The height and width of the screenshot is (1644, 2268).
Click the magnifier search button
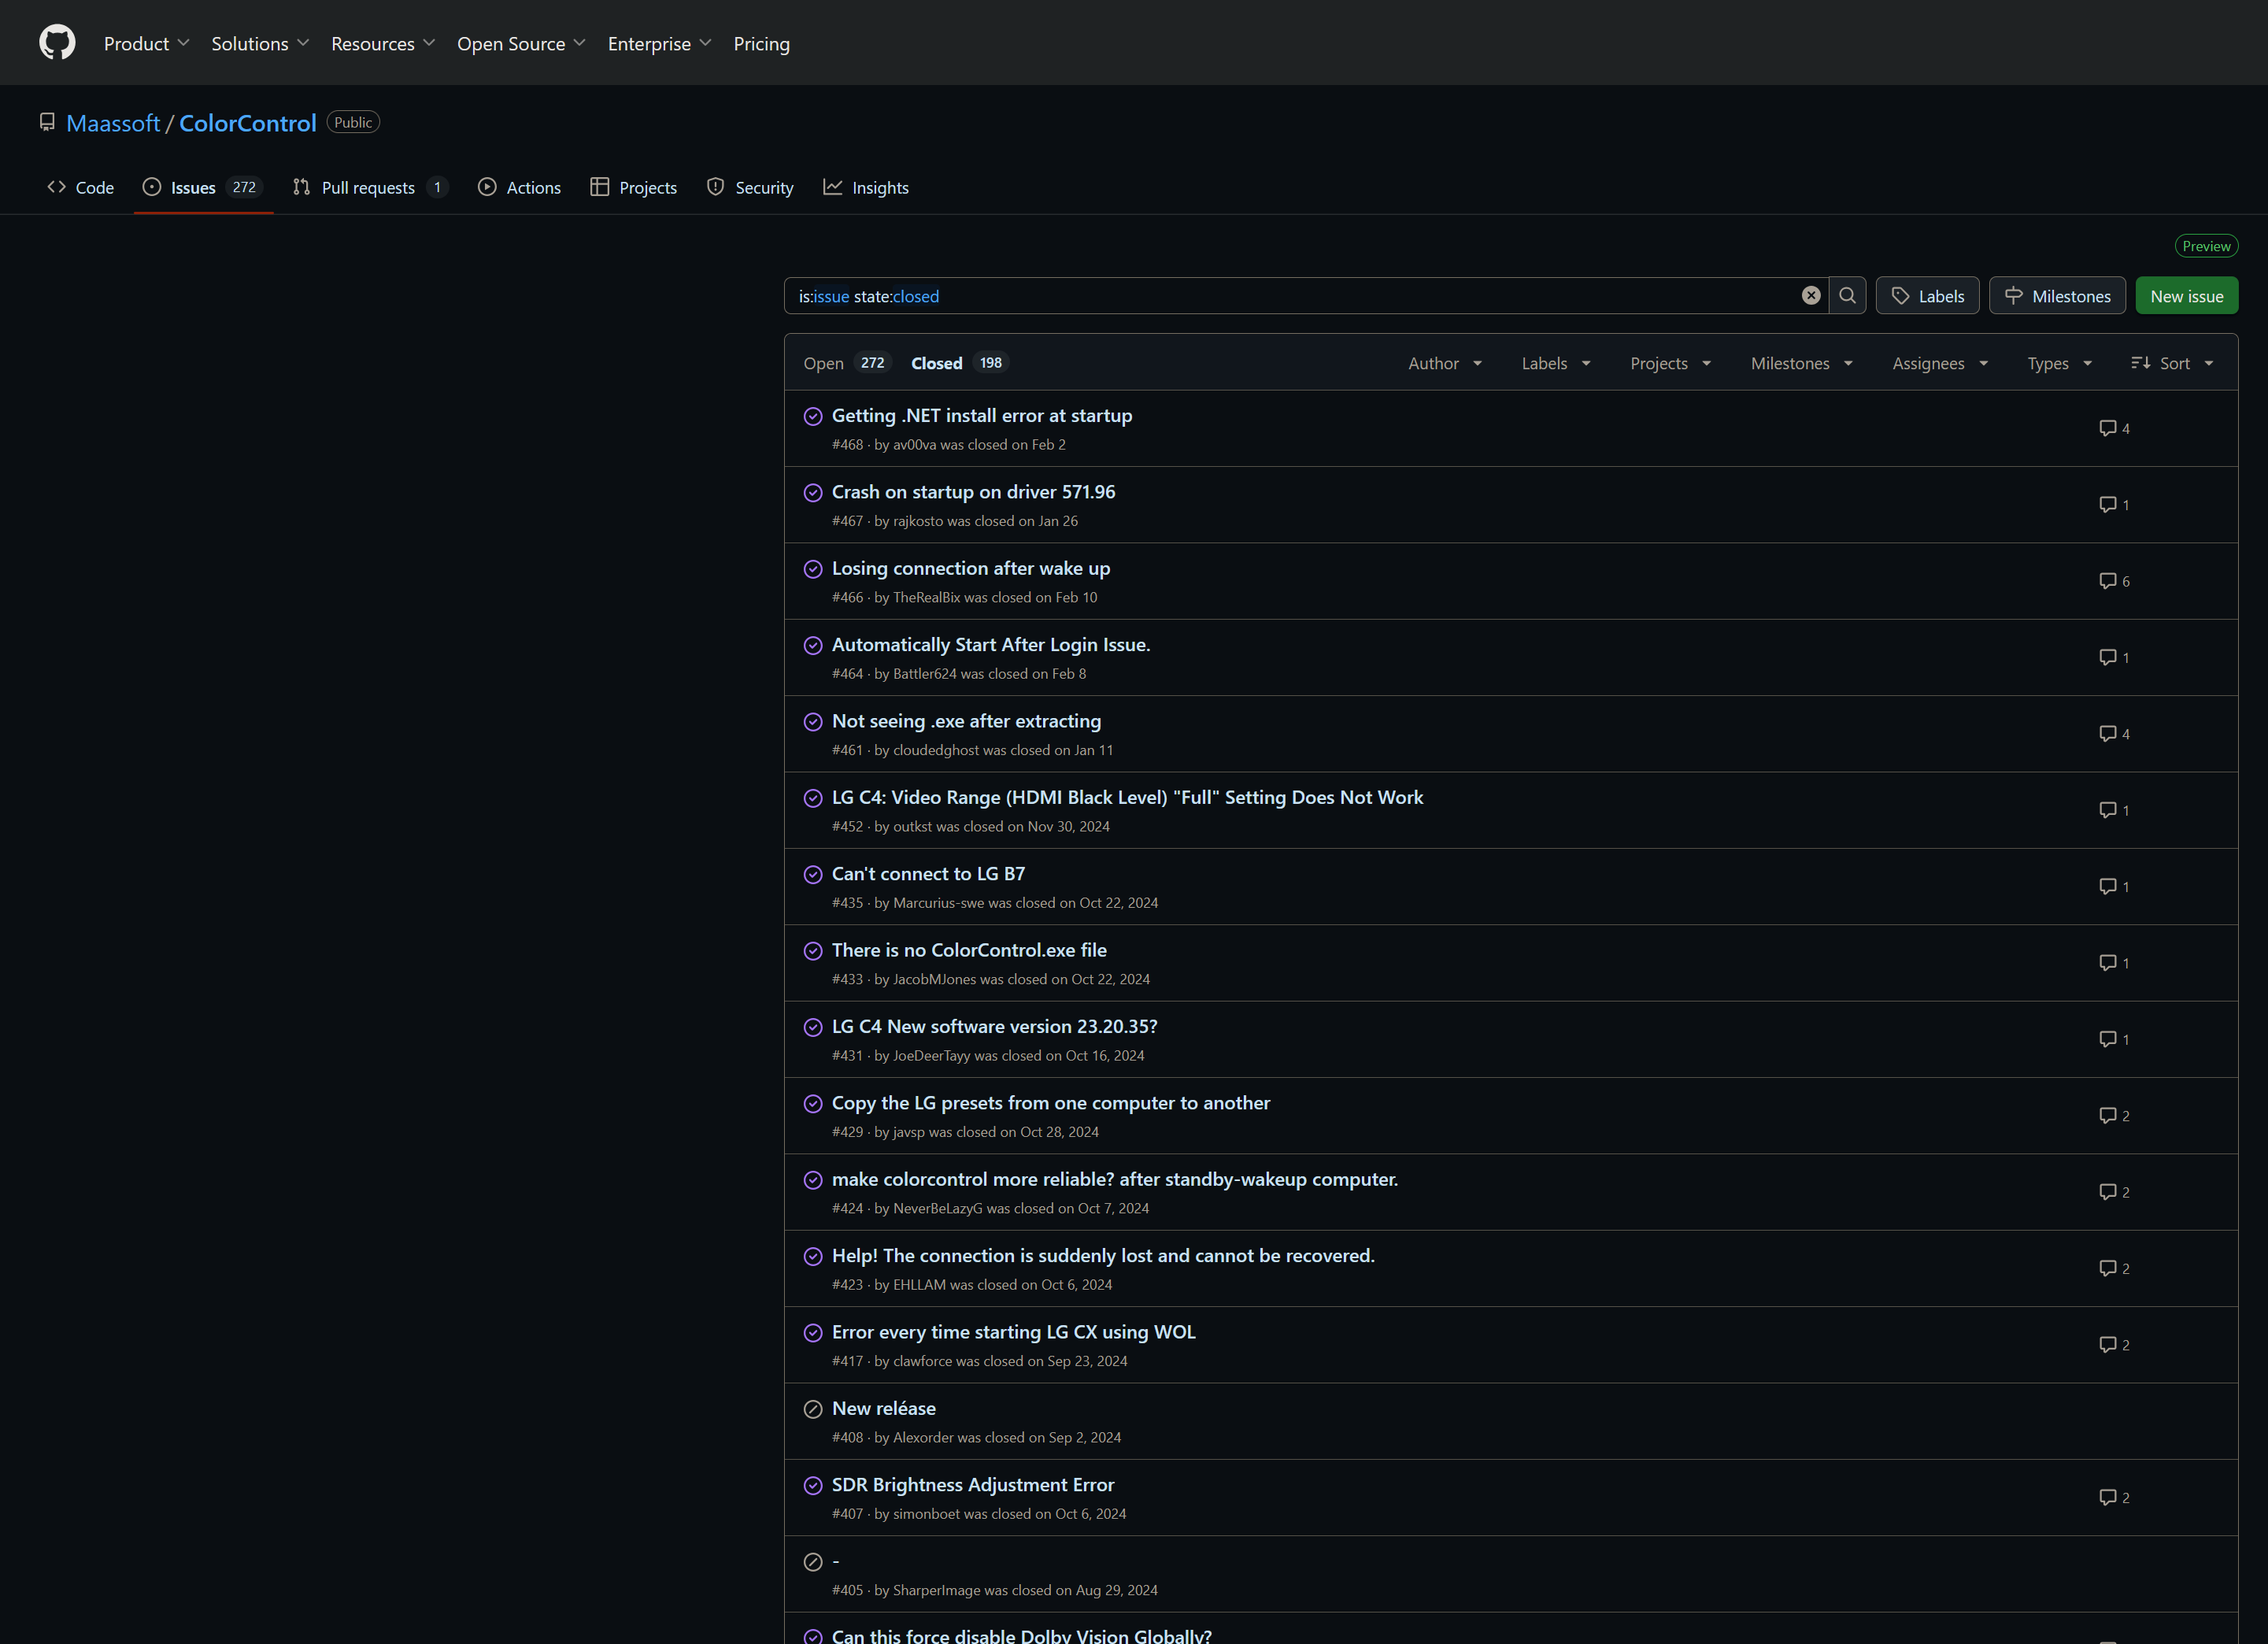[x=1847, y=296]
